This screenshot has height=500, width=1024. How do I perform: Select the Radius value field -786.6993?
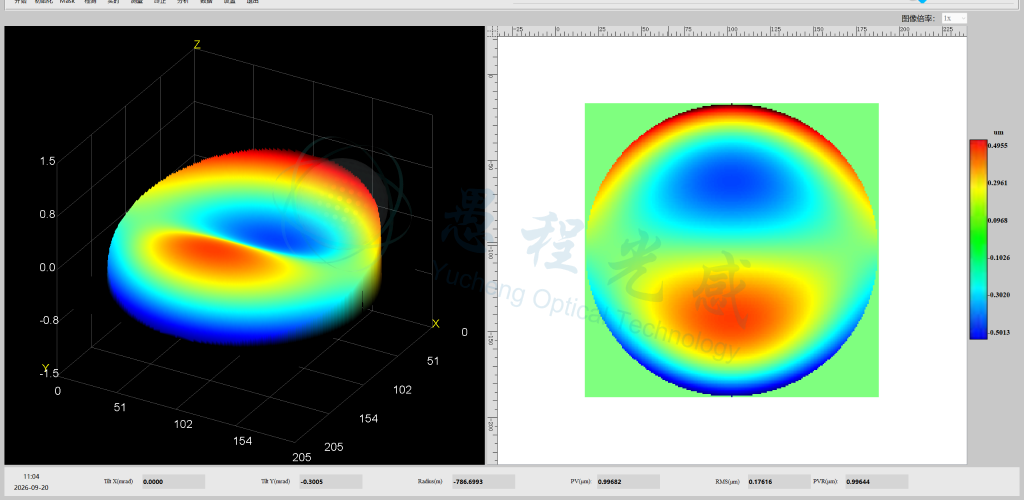click(483, 482)
